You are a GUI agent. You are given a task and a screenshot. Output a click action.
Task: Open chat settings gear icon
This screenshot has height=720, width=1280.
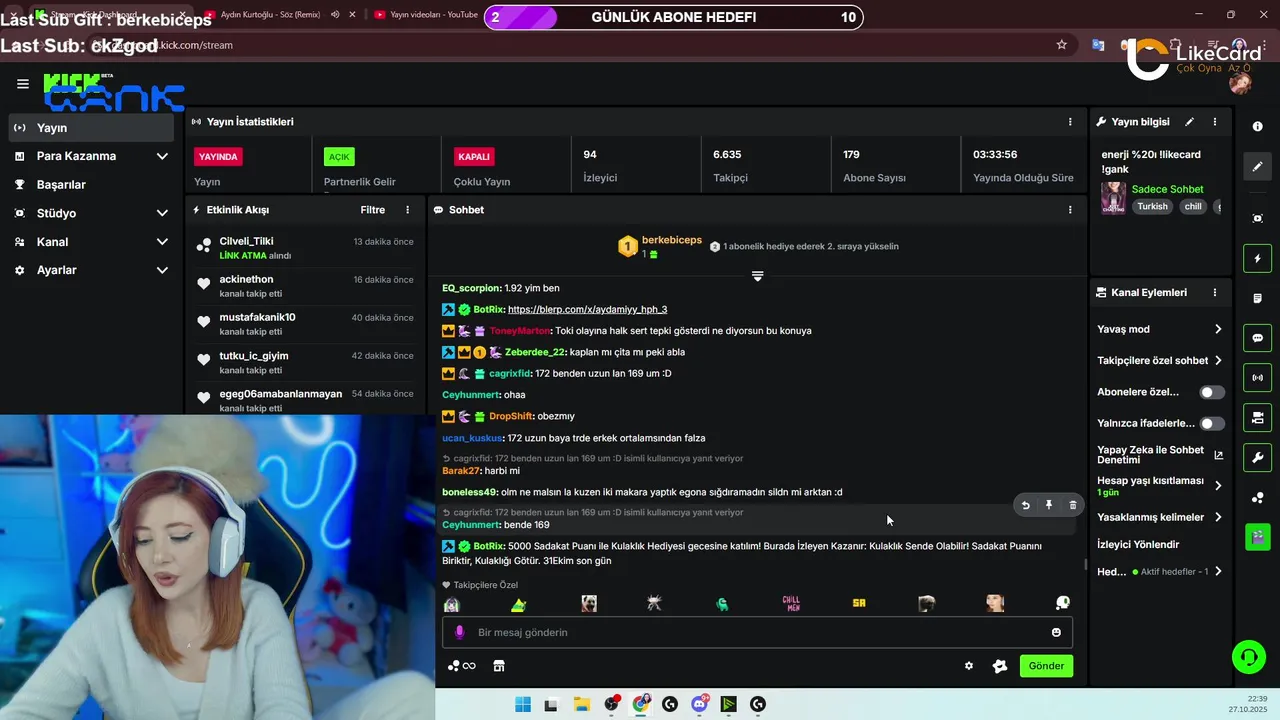pos(968,666)
